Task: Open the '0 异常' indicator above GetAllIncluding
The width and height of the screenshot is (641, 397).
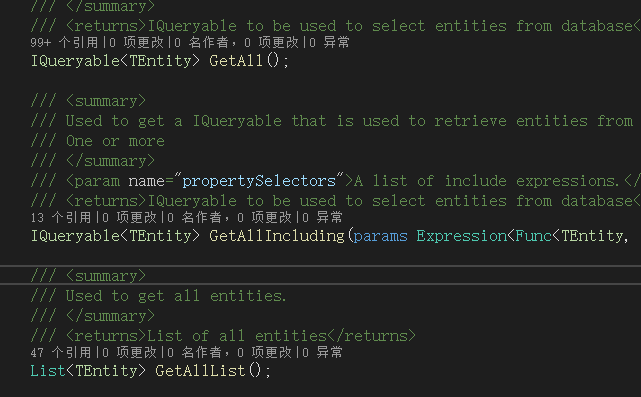Action: tap(322, 218)
